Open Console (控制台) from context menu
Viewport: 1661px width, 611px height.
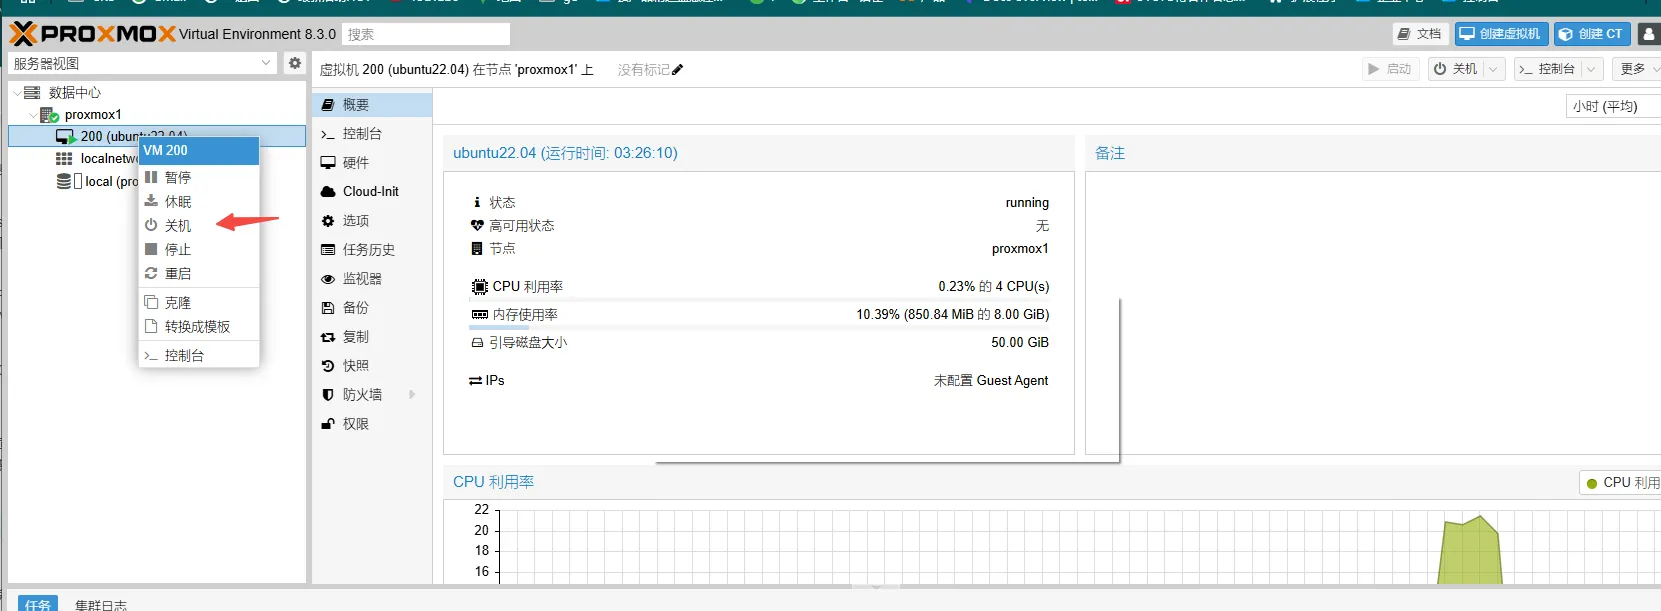coord(198,355)
